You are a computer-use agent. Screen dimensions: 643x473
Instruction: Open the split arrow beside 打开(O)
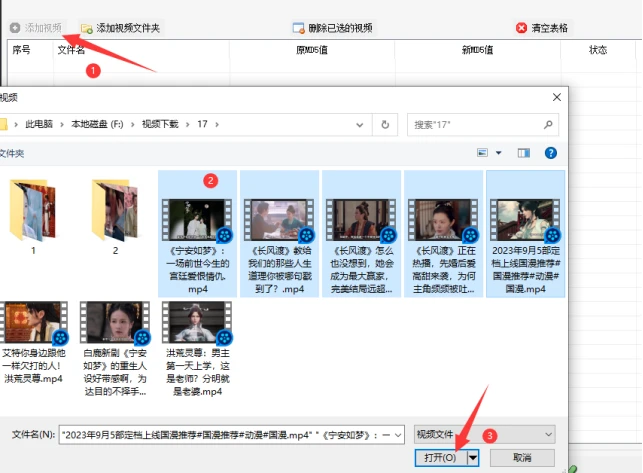[473, 457]
